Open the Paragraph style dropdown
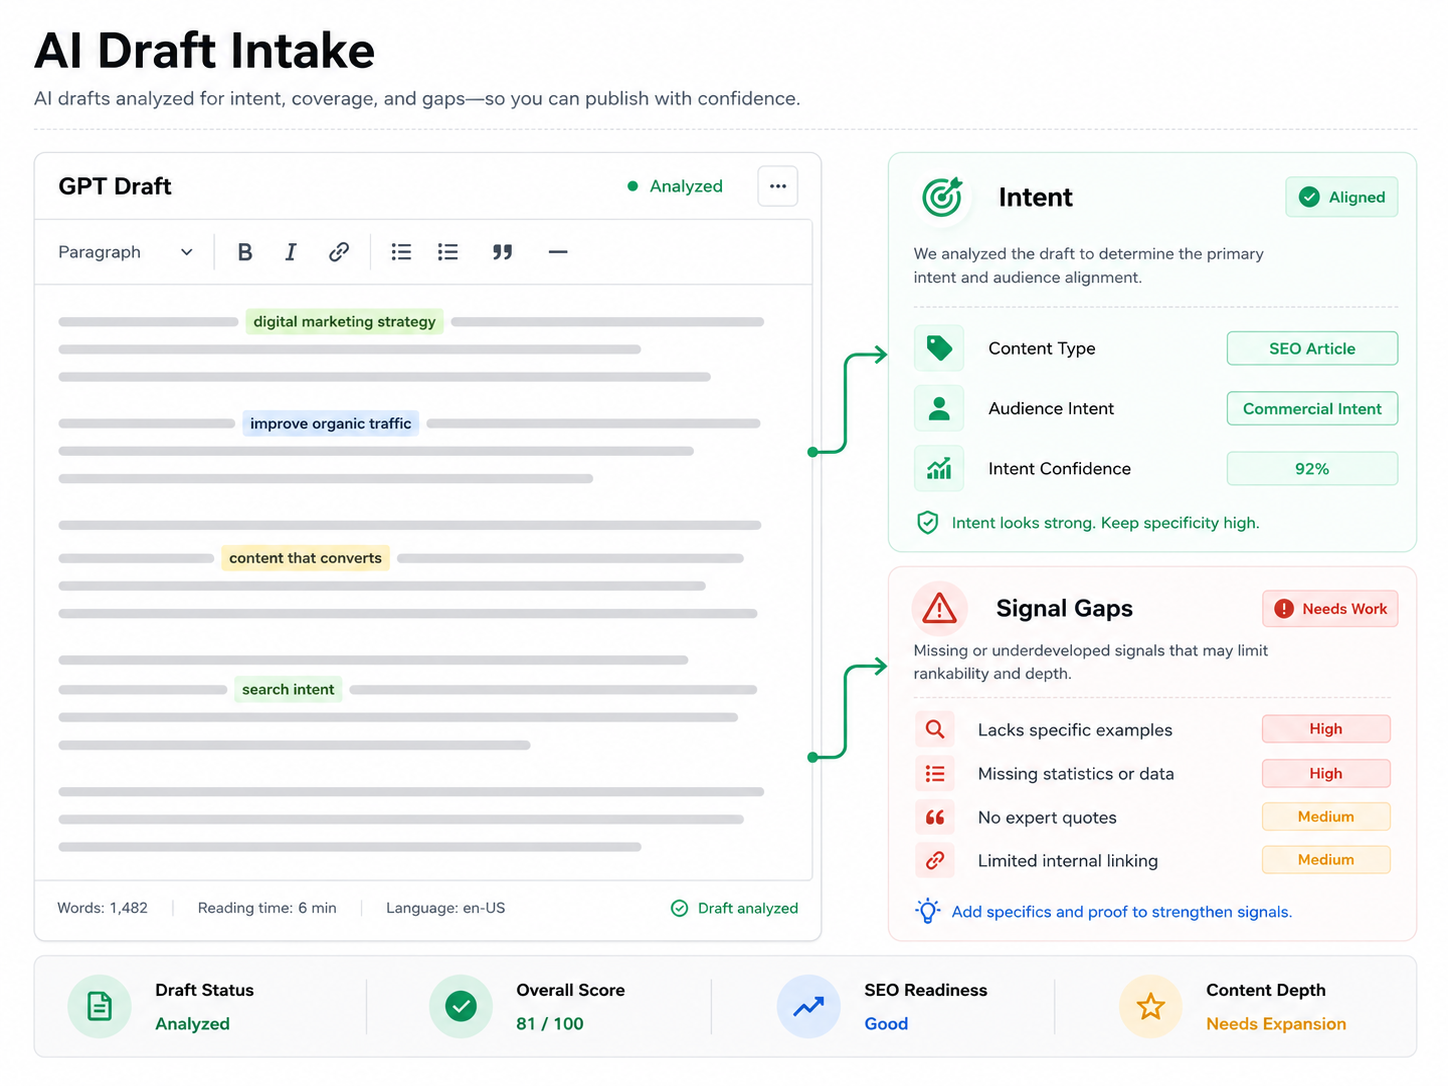The width and height of the screenshot is (1448, 1086). tap(125, 252)
